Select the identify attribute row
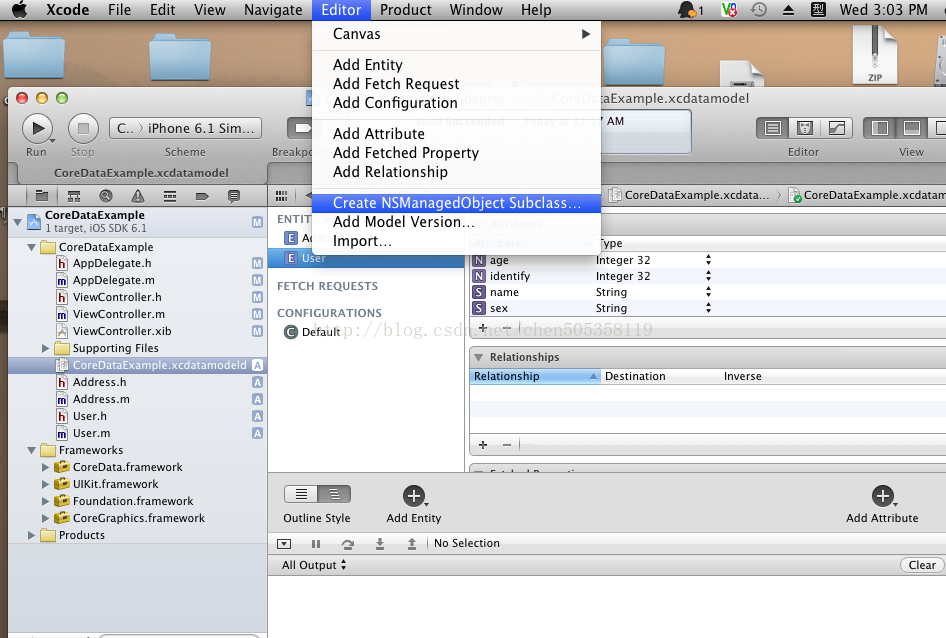The height and width of the screenshot is (638, 946). (x=708, y=276)
